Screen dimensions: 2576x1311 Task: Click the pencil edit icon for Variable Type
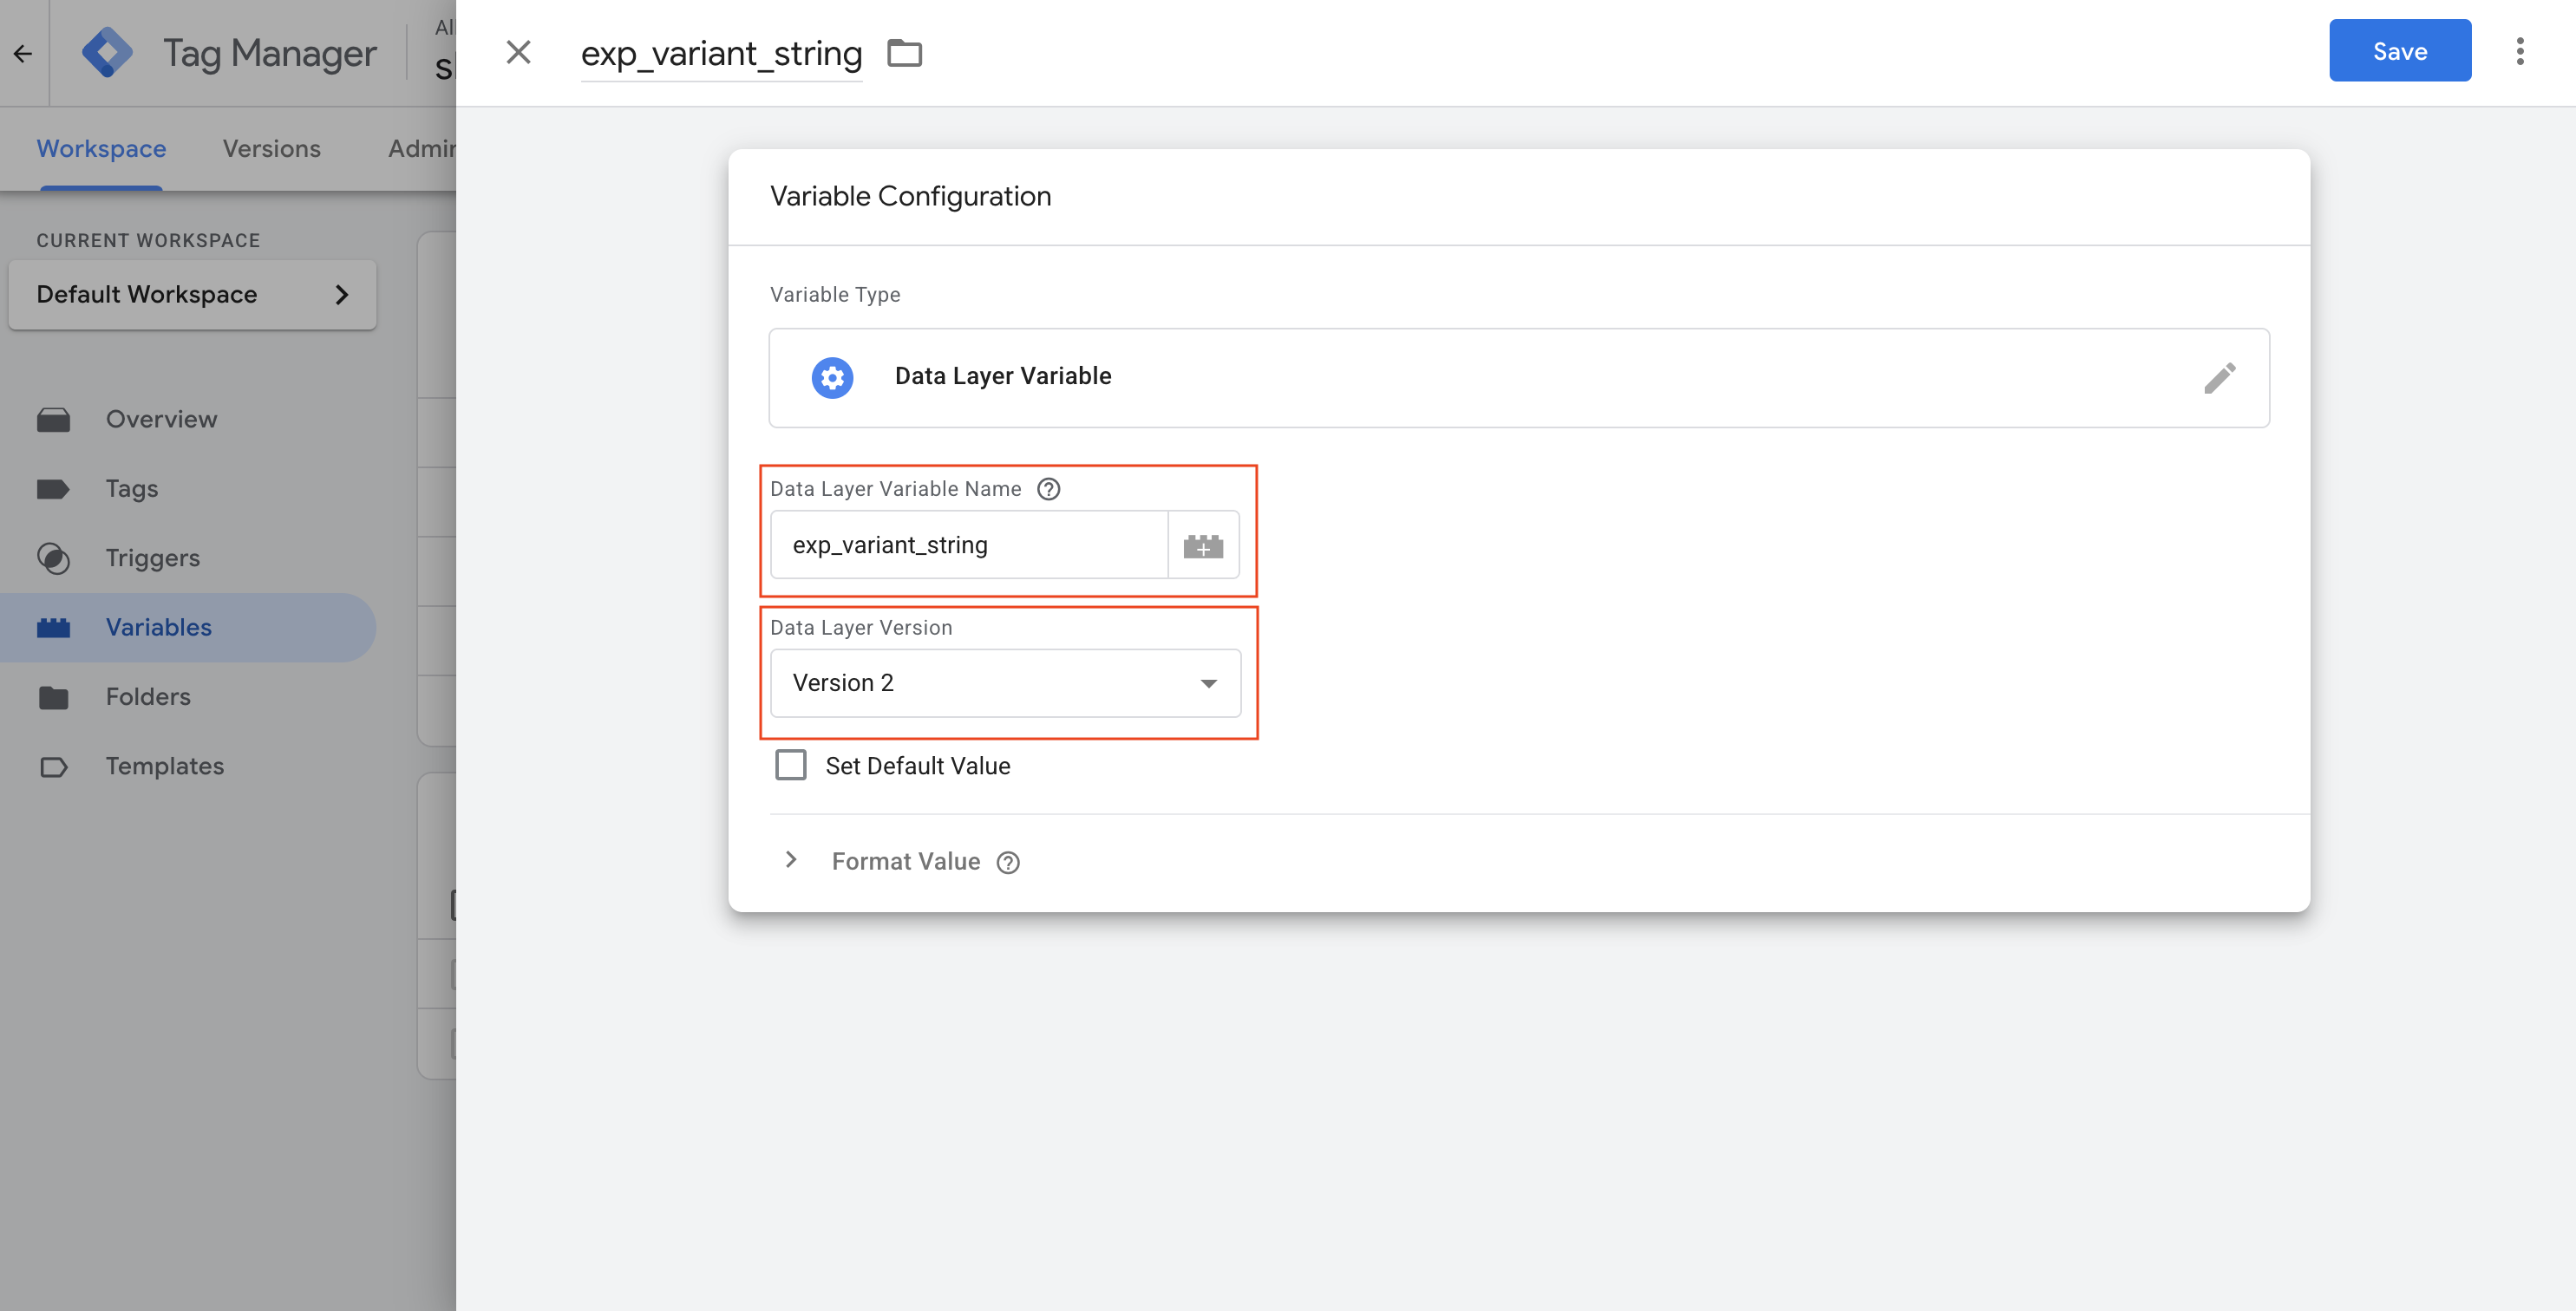(x=2219, y=378)
